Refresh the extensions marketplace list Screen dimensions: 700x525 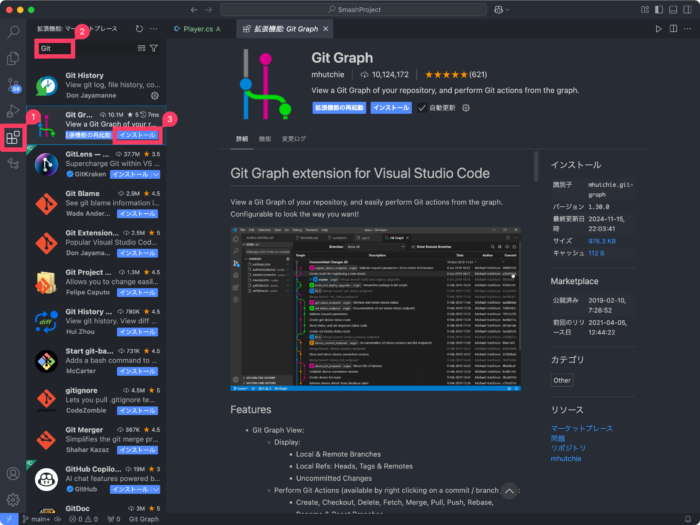[x=139, y=29]
